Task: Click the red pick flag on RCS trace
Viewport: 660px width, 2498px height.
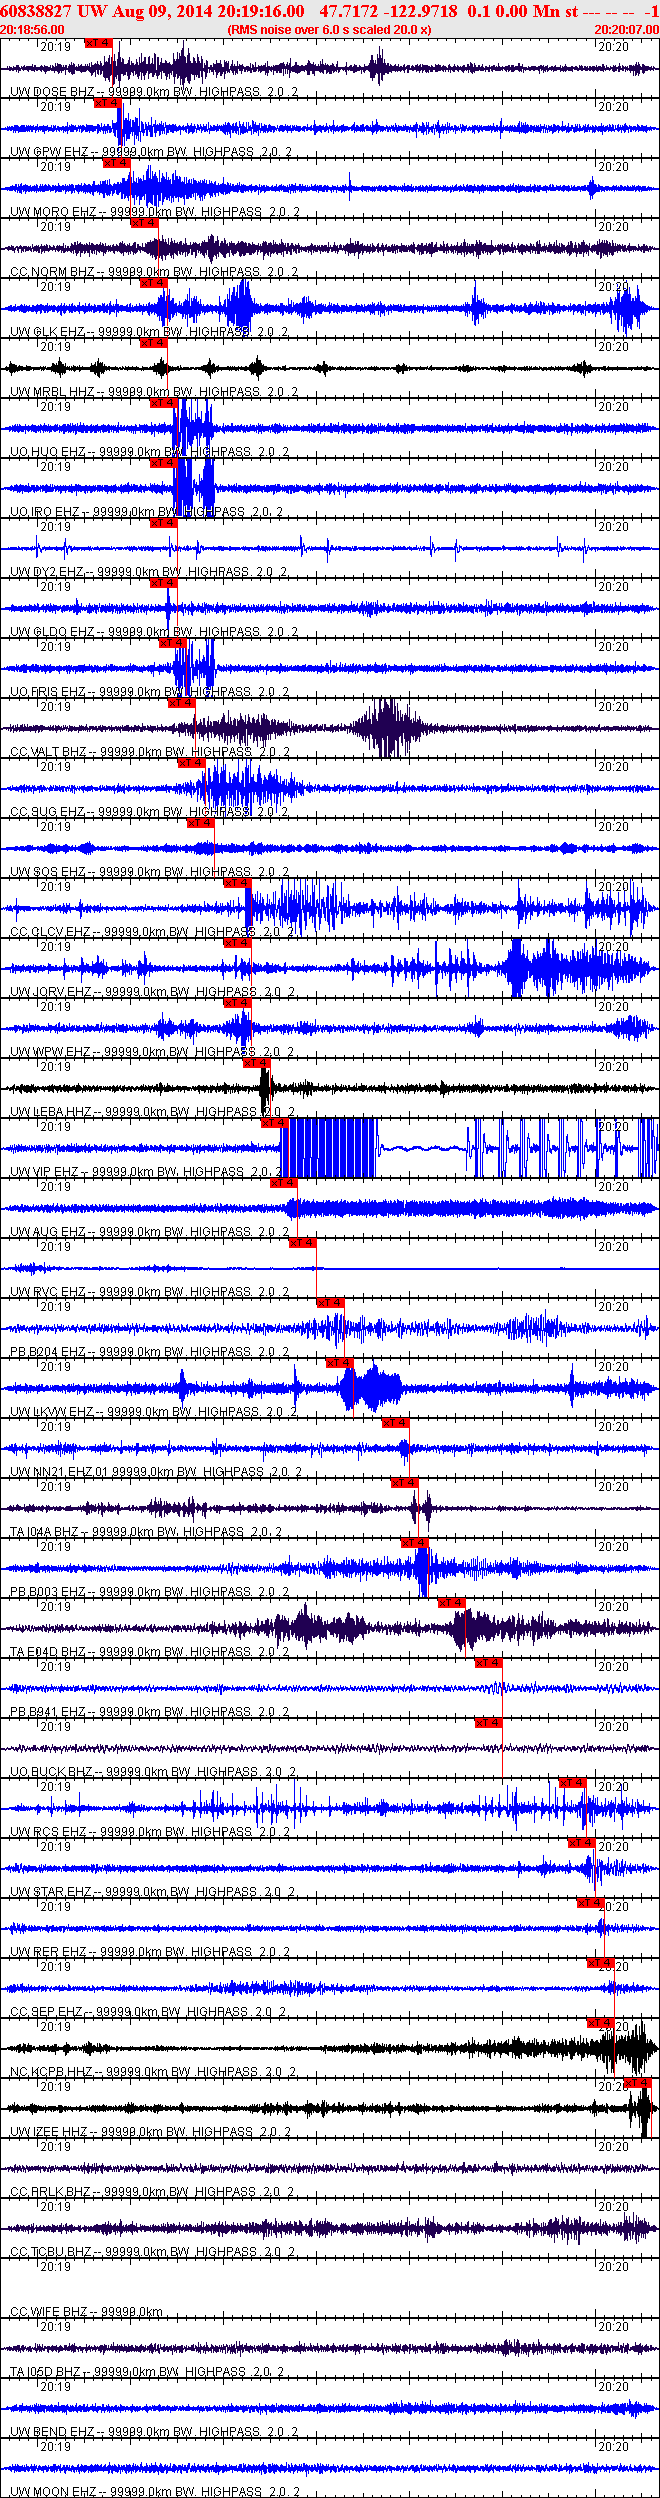Action: click(x=573, y=1783)
